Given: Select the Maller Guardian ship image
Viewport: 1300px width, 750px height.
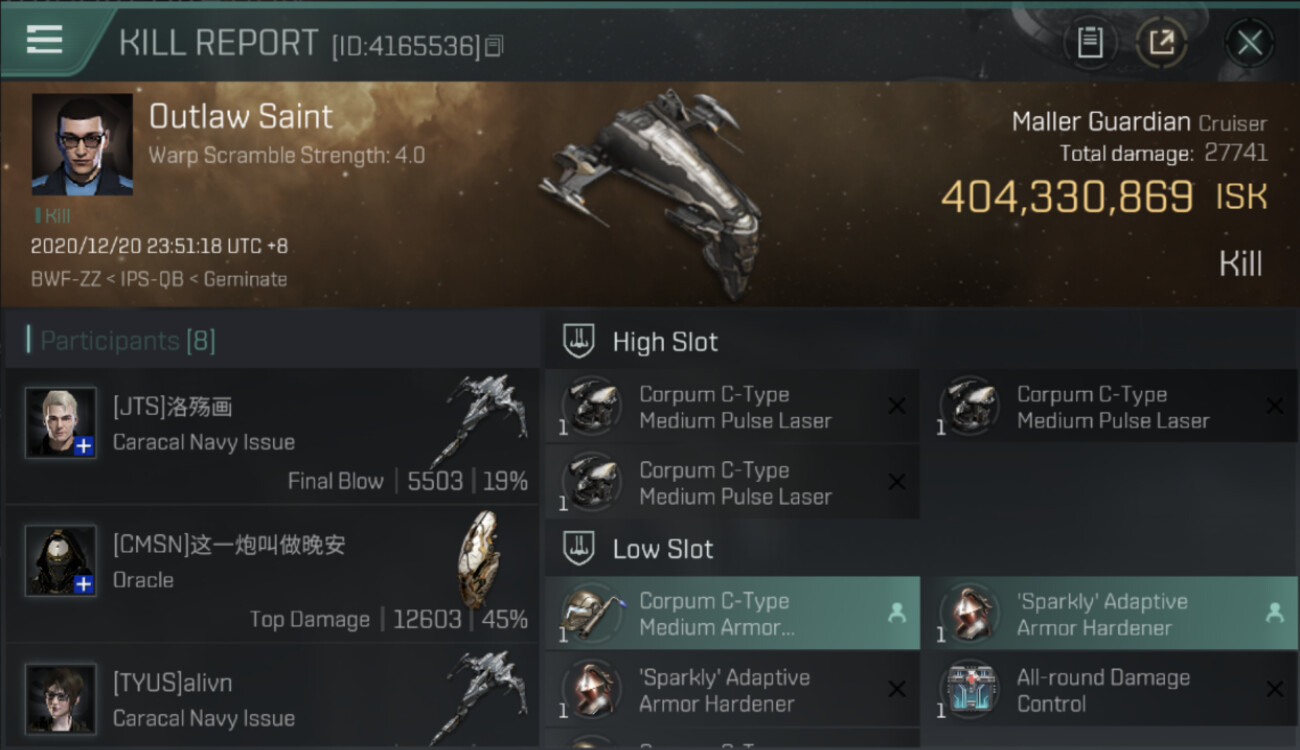Looking at the screenshot, I should pyautogui.click(x=650, y=192).
